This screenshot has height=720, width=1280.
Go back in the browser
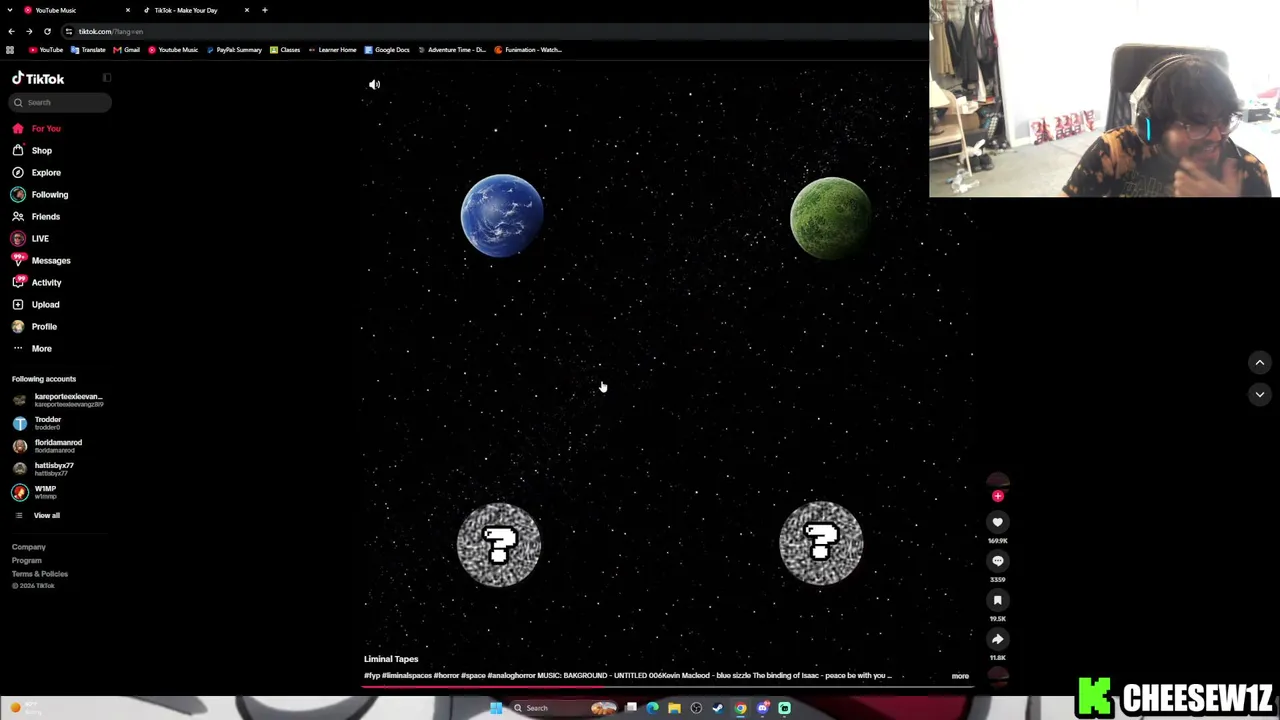click(x=12, y=31)
